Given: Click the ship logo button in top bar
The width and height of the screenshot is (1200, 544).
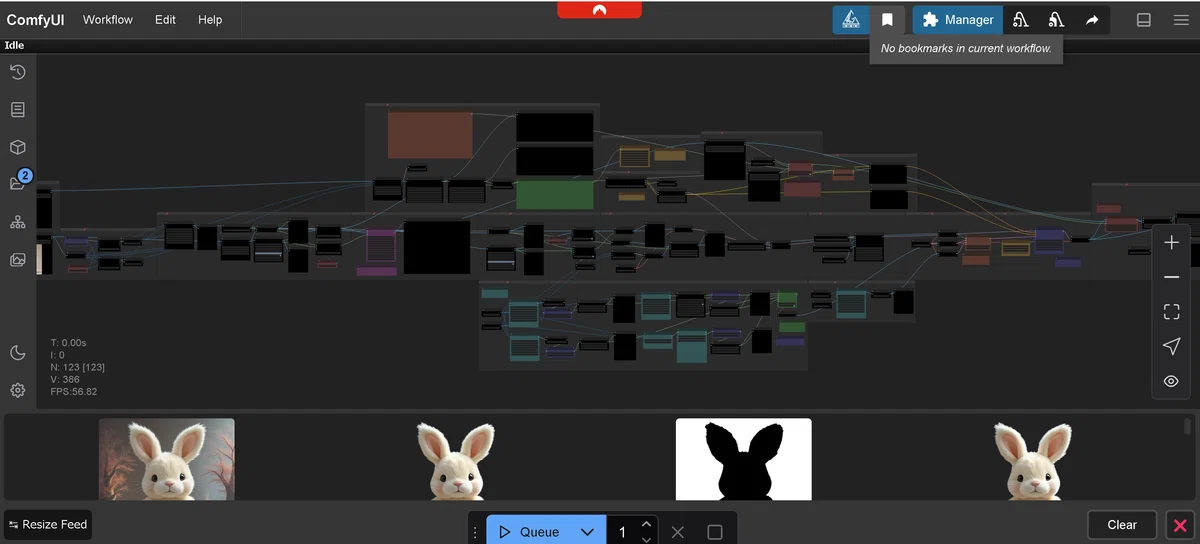Looking at the screenshot, I should point(851,20).
